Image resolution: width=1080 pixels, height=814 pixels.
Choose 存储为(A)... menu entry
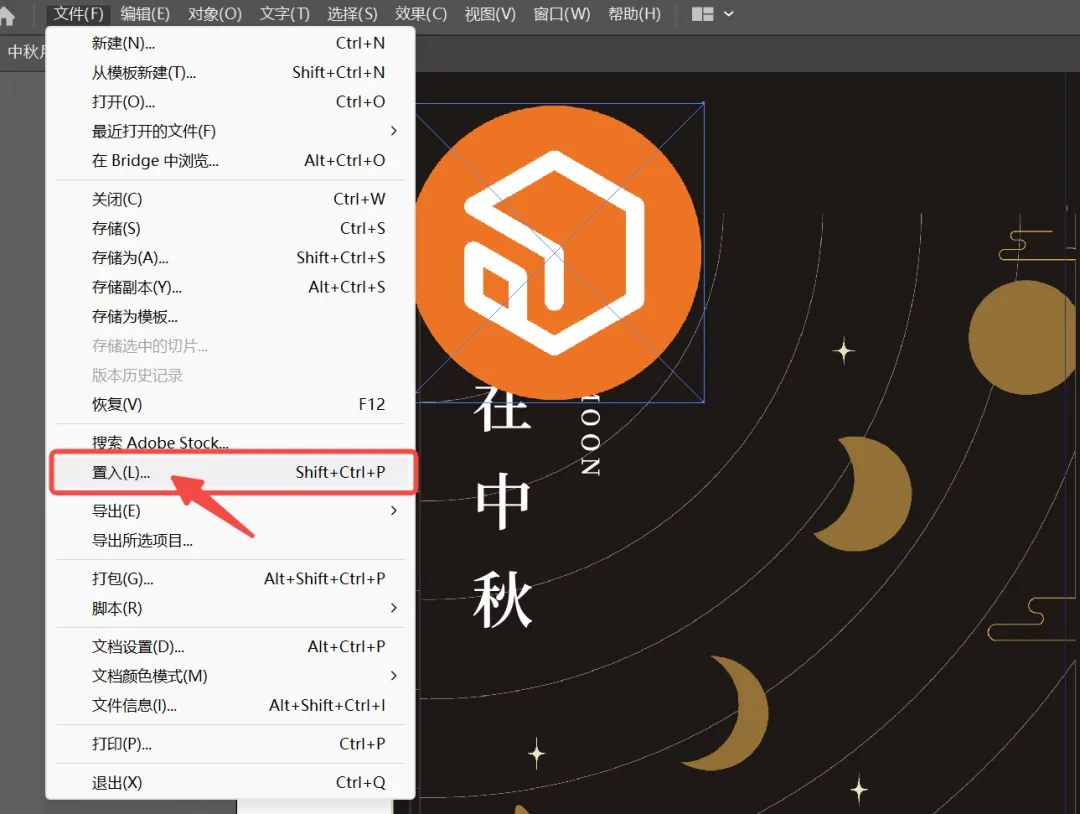[231, 258]
